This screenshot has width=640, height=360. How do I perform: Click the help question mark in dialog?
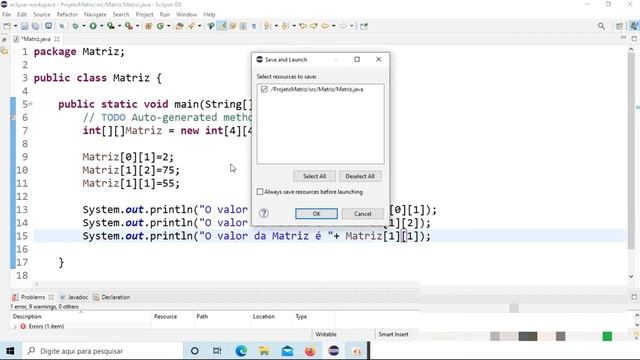click(x=264, y=213)
